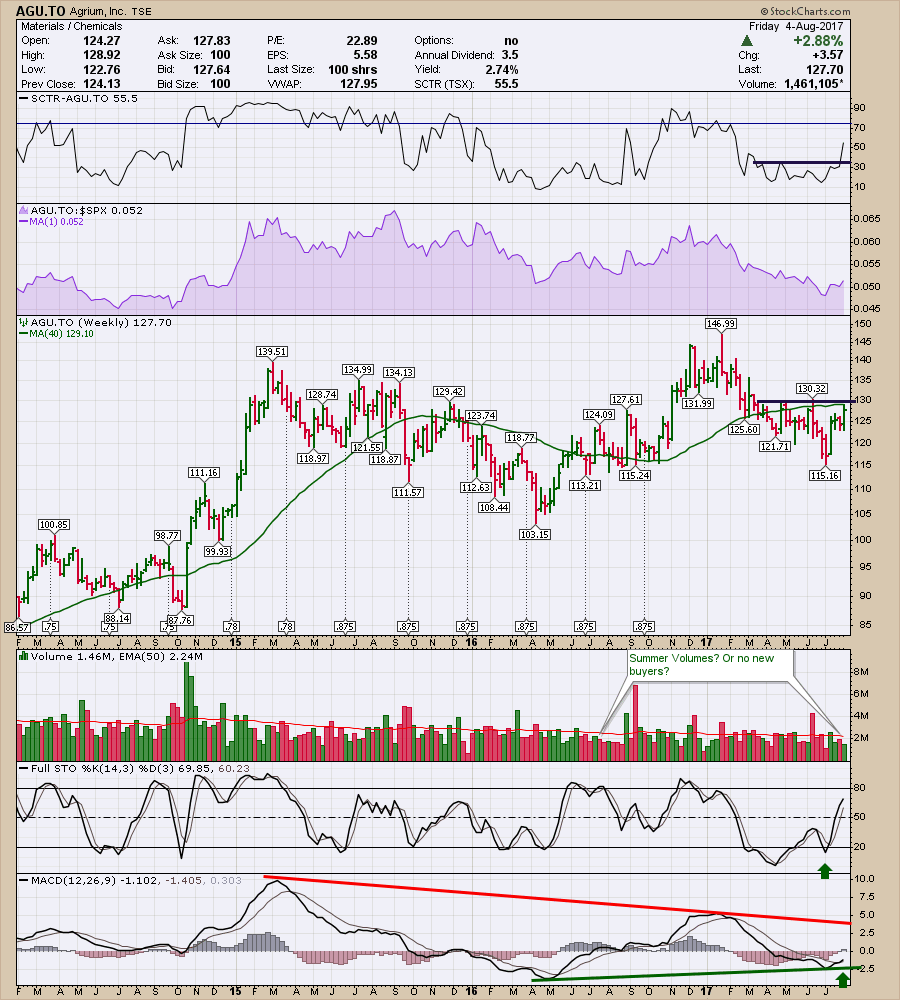Click the SCTR-AGU.TO 55.5 legend
The image size is (900, 1000).
[x=78, y=98]
